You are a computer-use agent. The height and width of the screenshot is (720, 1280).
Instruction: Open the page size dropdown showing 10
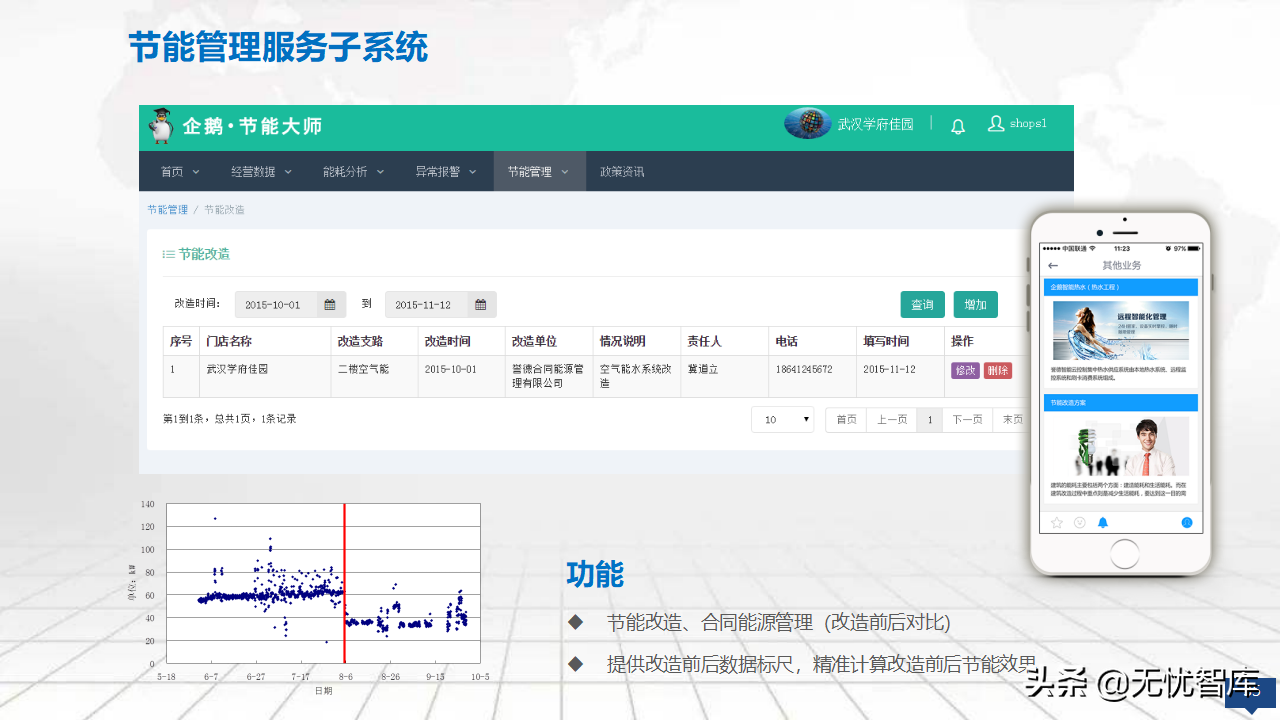pyautogui.click(x=782, y=420)
